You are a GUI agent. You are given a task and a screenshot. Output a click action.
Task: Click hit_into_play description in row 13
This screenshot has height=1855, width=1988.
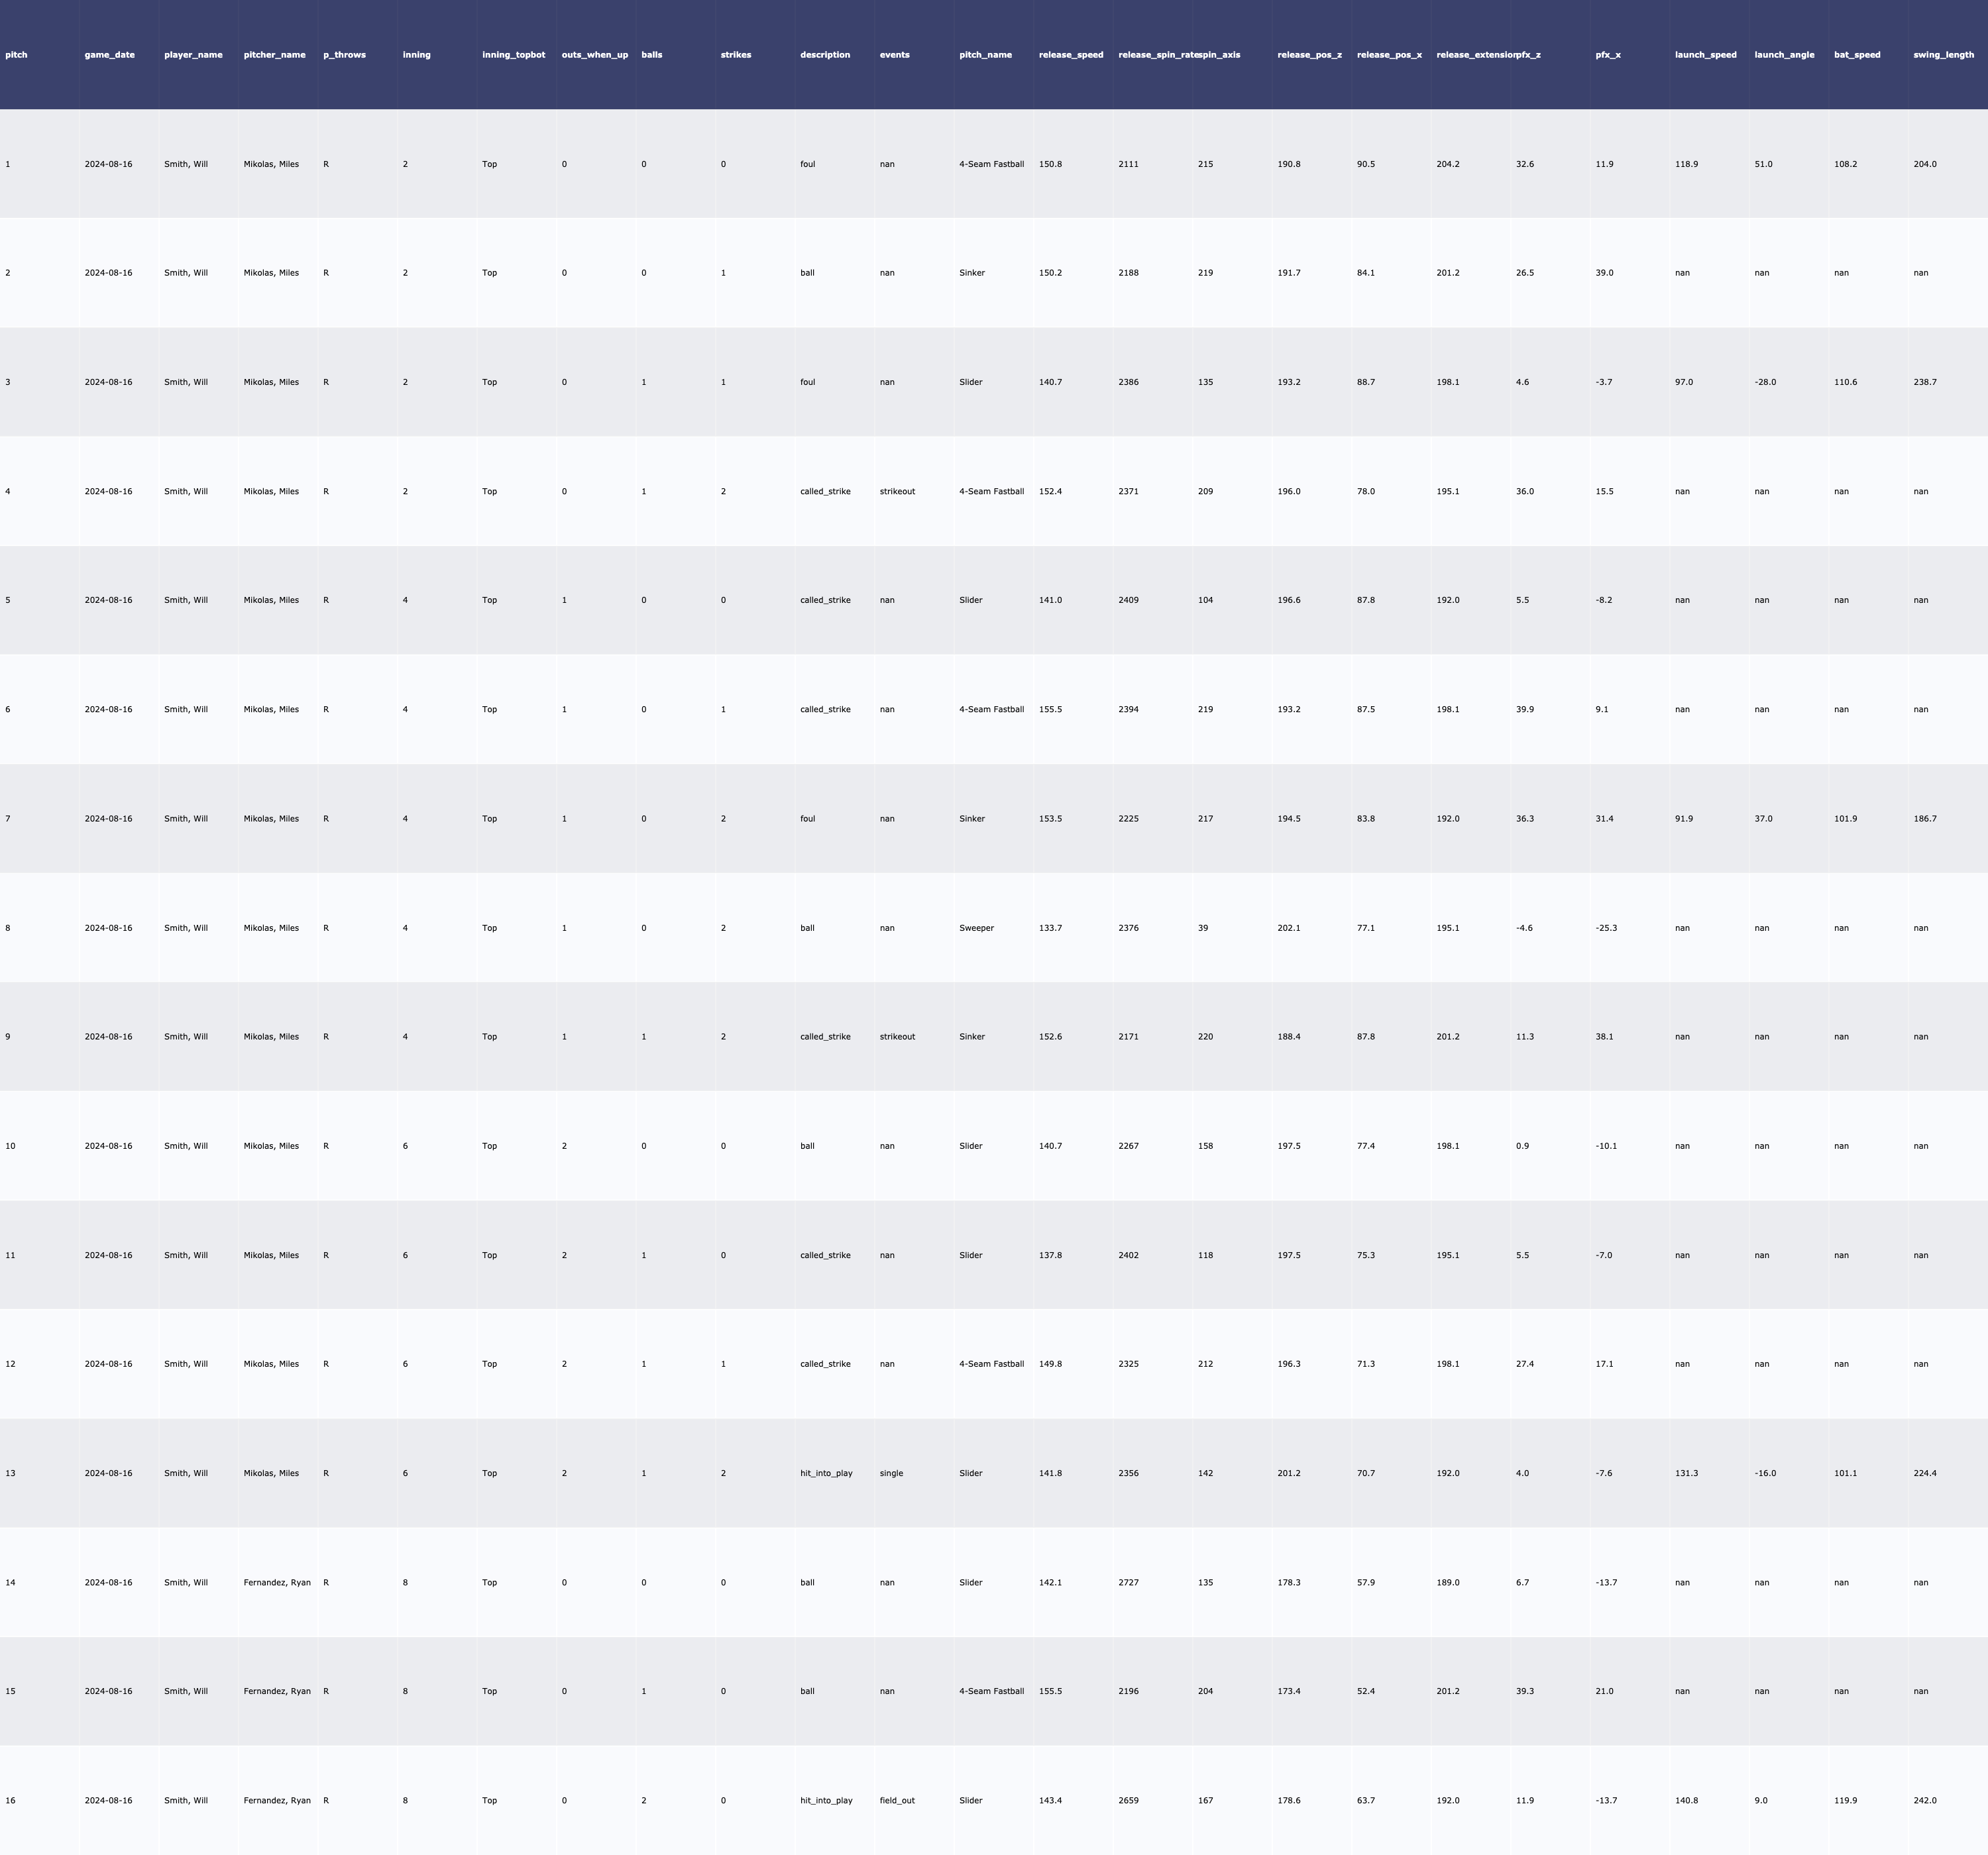click(826, 1473)
